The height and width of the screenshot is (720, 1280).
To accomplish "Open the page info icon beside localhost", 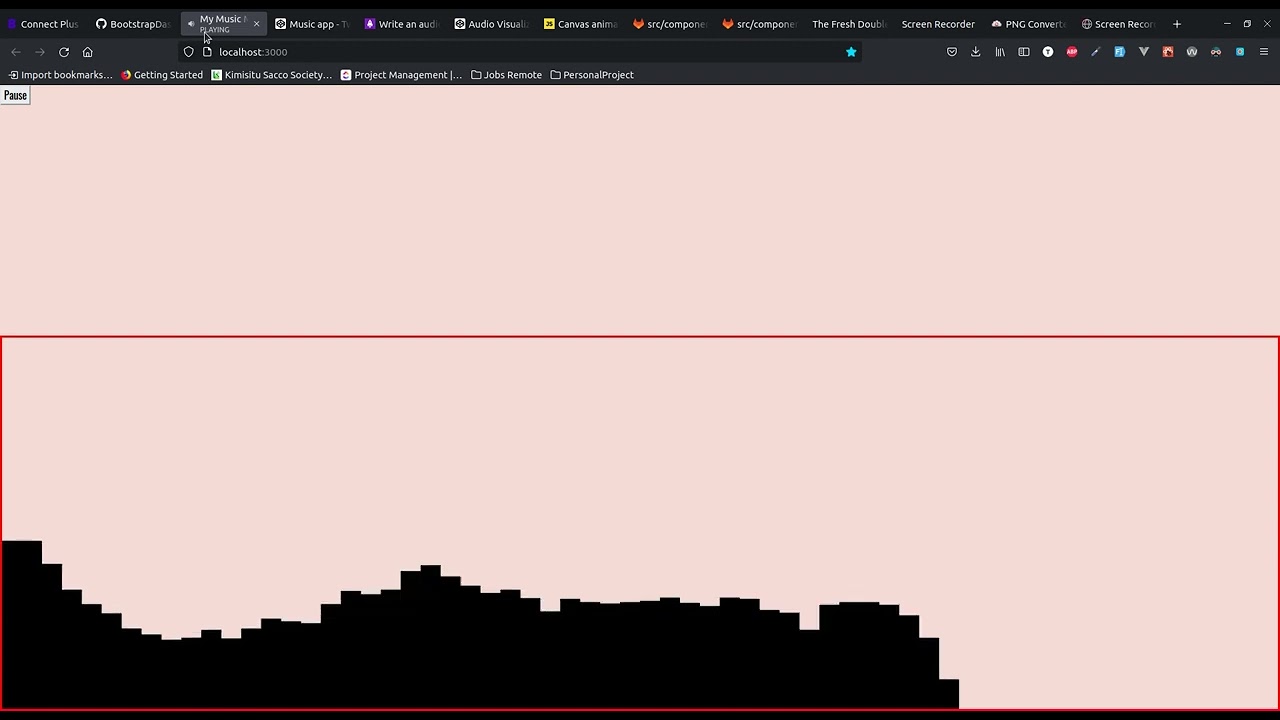I will (x=207, y=52).
